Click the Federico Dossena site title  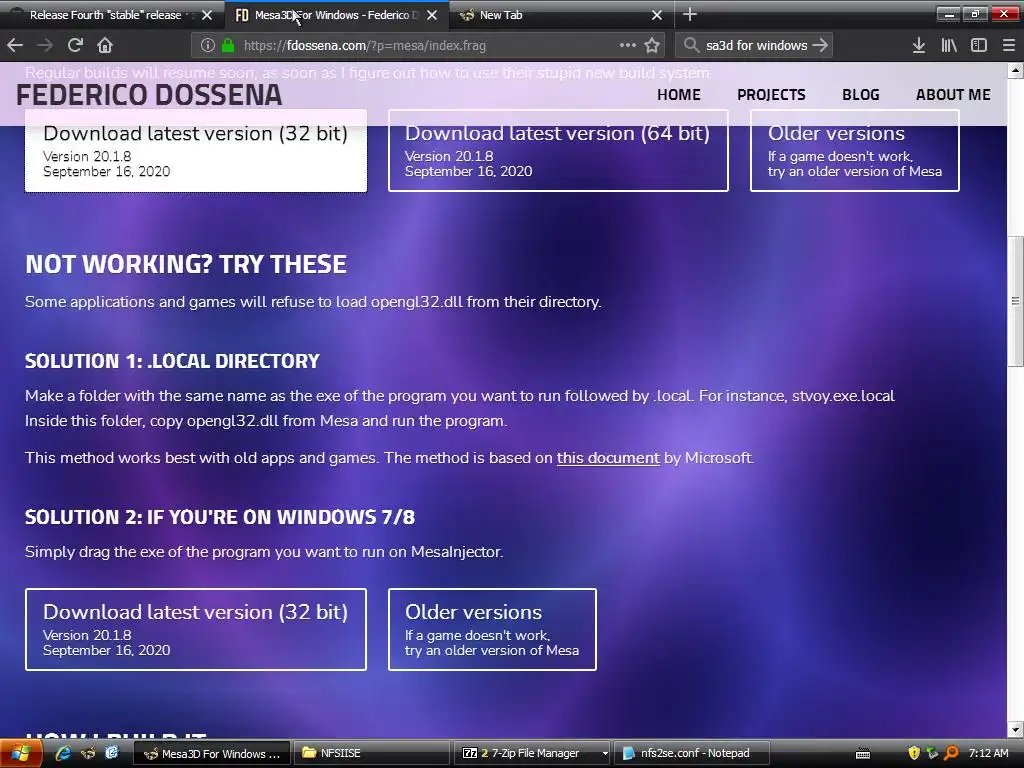pos(149,95)
